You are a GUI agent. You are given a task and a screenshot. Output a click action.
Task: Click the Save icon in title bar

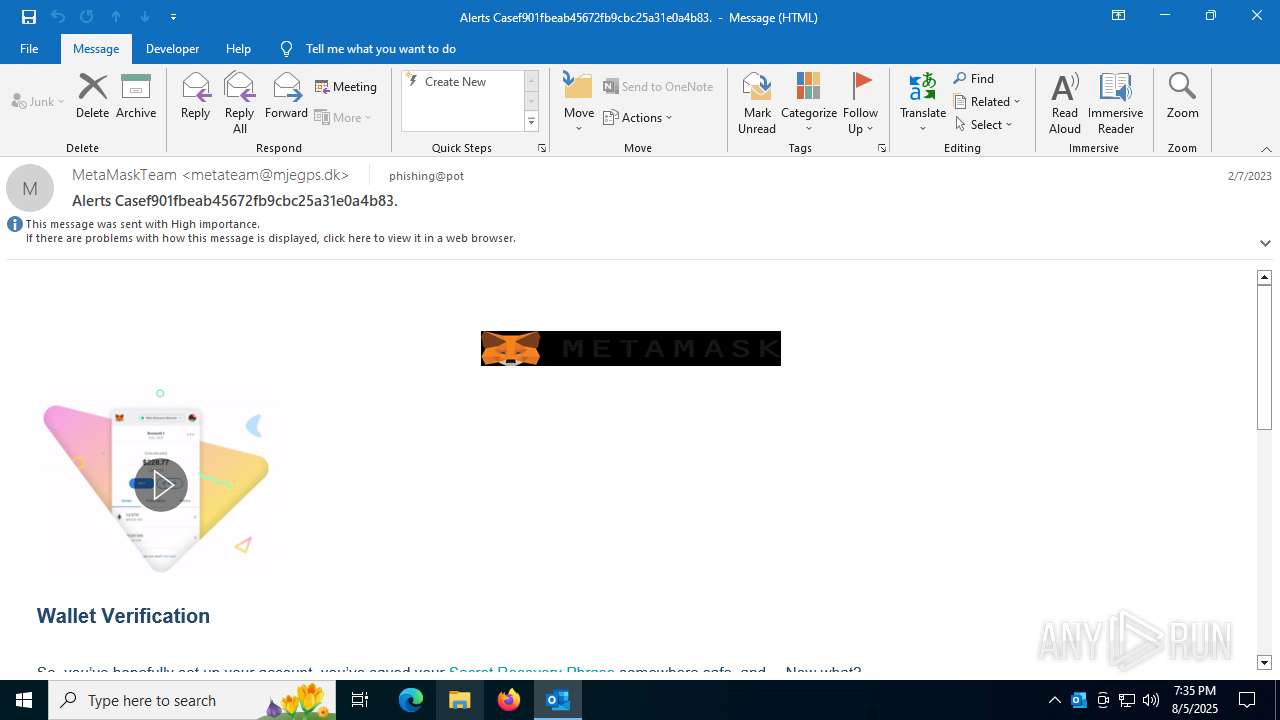29,17
